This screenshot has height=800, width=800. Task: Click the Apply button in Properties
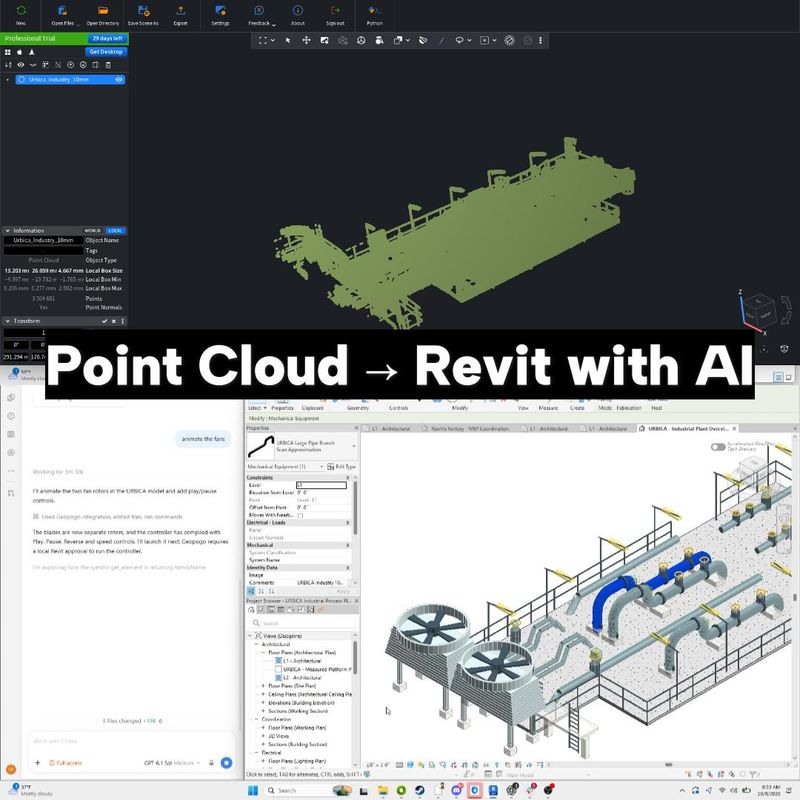[343, 591]
